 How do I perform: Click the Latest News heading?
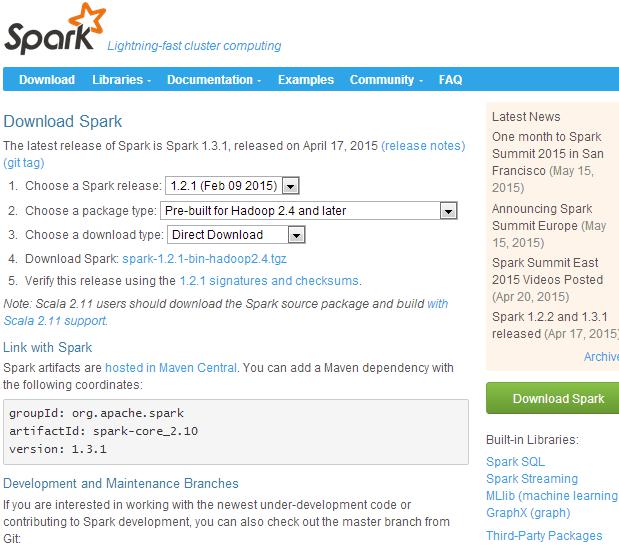[x=526, y=116]
